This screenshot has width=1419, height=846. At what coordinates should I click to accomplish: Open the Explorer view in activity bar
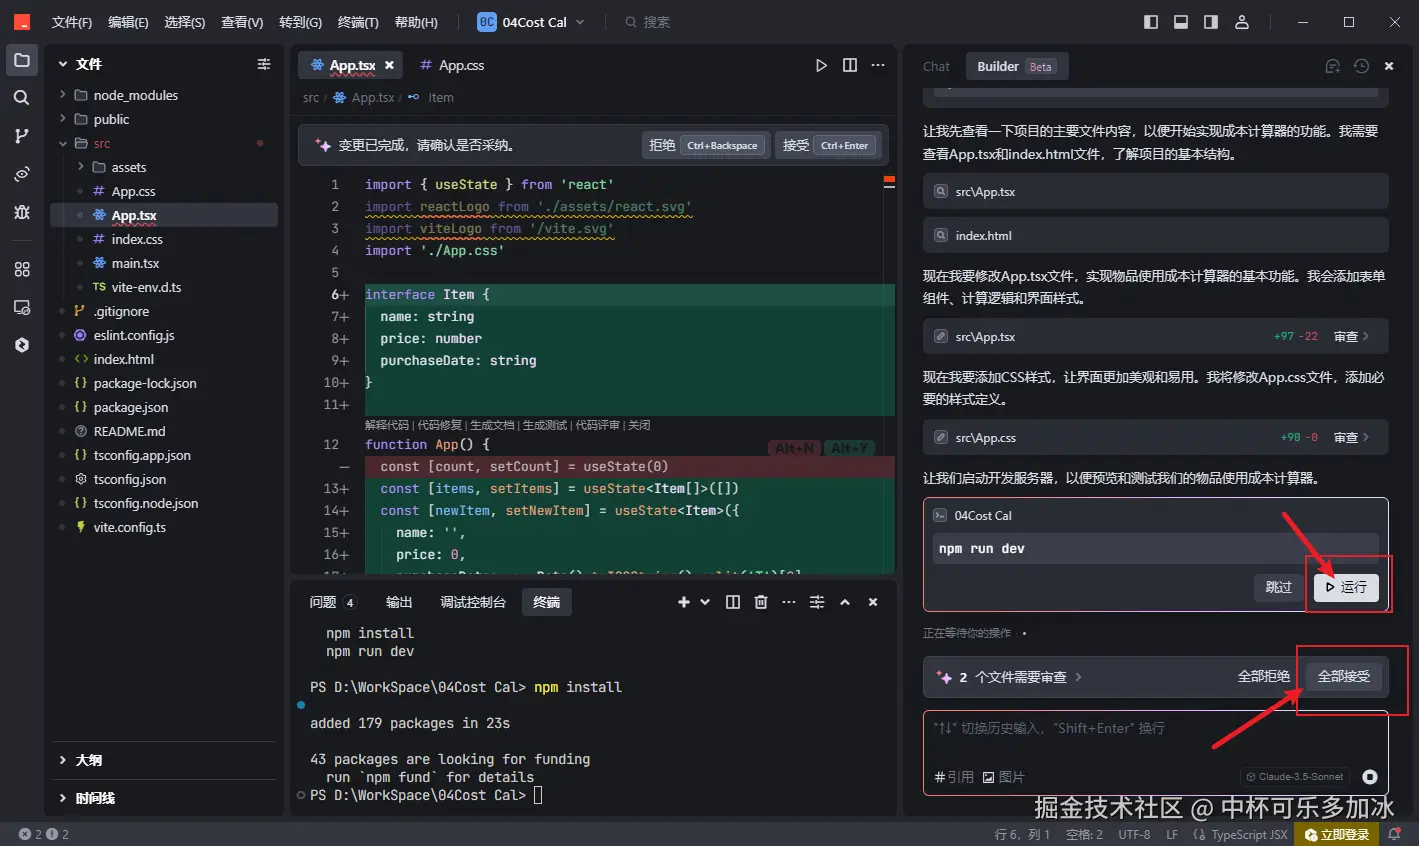[x=22, y=60]
